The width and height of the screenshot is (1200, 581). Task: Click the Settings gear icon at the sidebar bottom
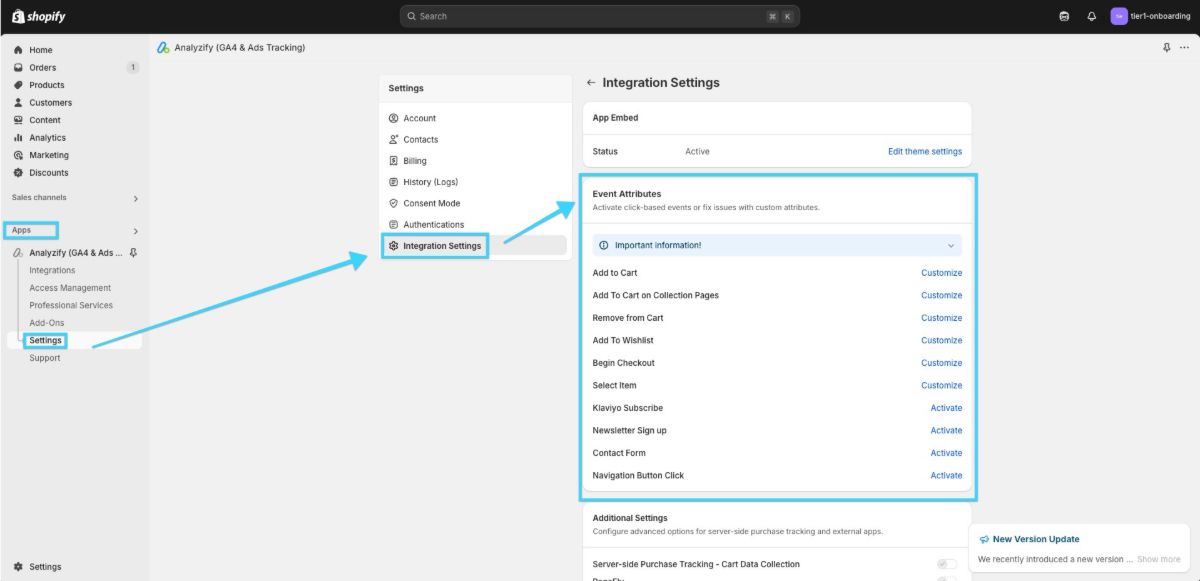[18, 566]
